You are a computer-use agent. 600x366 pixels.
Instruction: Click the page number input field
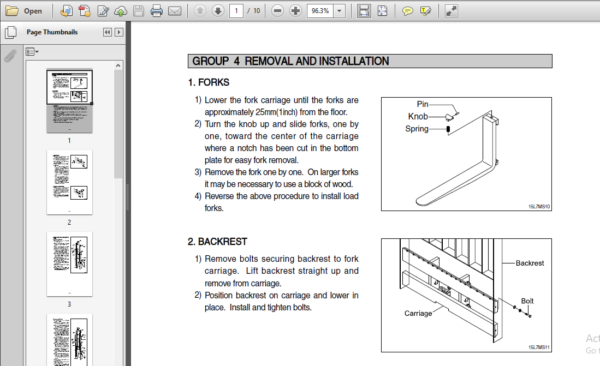click(236, 11)
